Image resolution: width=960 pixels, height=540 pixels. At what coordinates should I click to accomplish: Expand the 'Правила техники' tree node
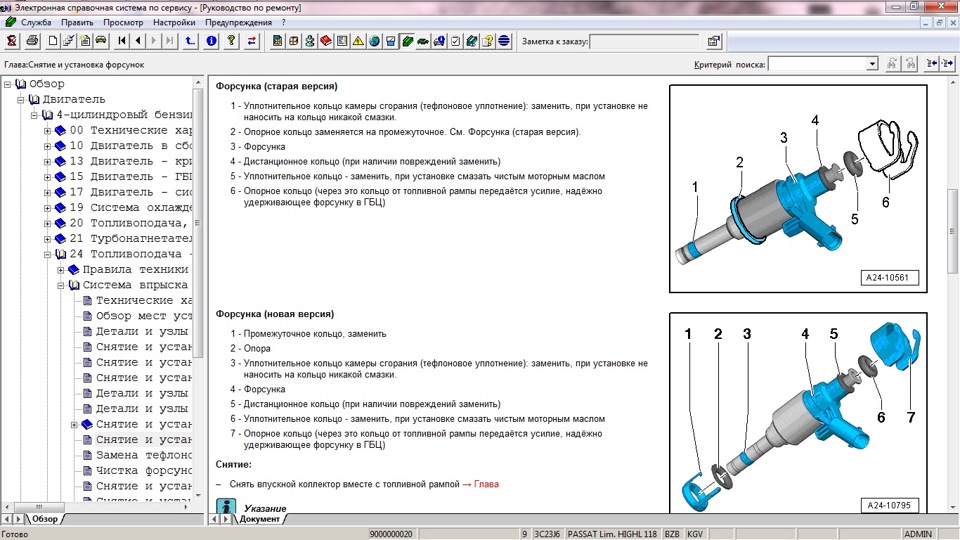tap(61, 269)
